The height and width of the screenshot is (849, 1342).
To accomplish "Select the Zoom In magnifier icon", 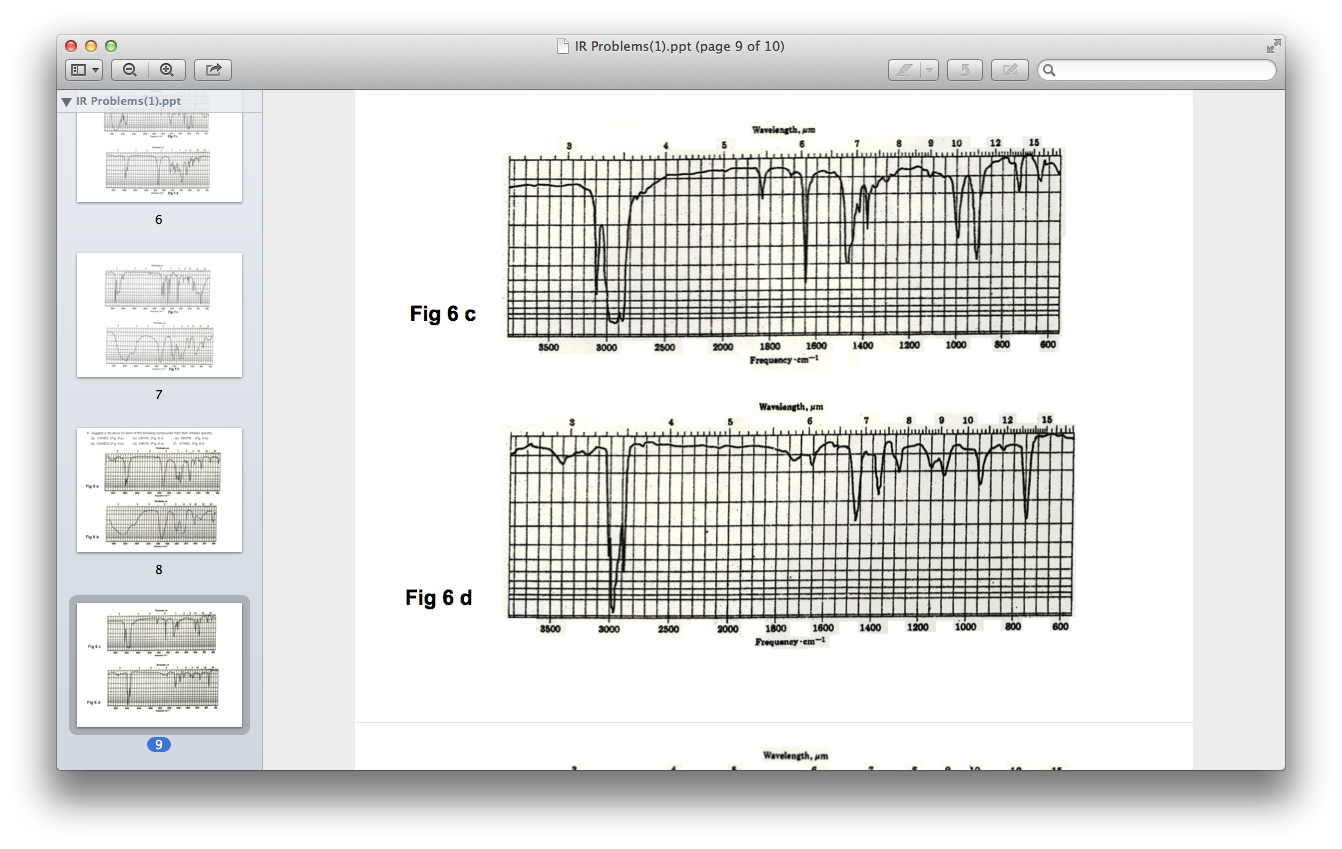I will [x=166, y=69].
